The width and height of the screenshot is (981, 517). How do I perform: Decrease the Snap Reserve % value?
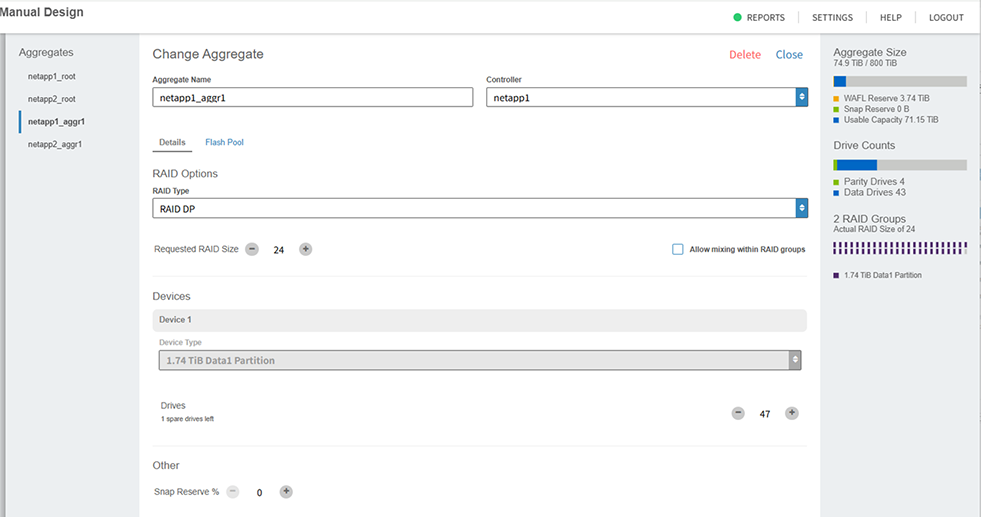(x=233, y=492)
